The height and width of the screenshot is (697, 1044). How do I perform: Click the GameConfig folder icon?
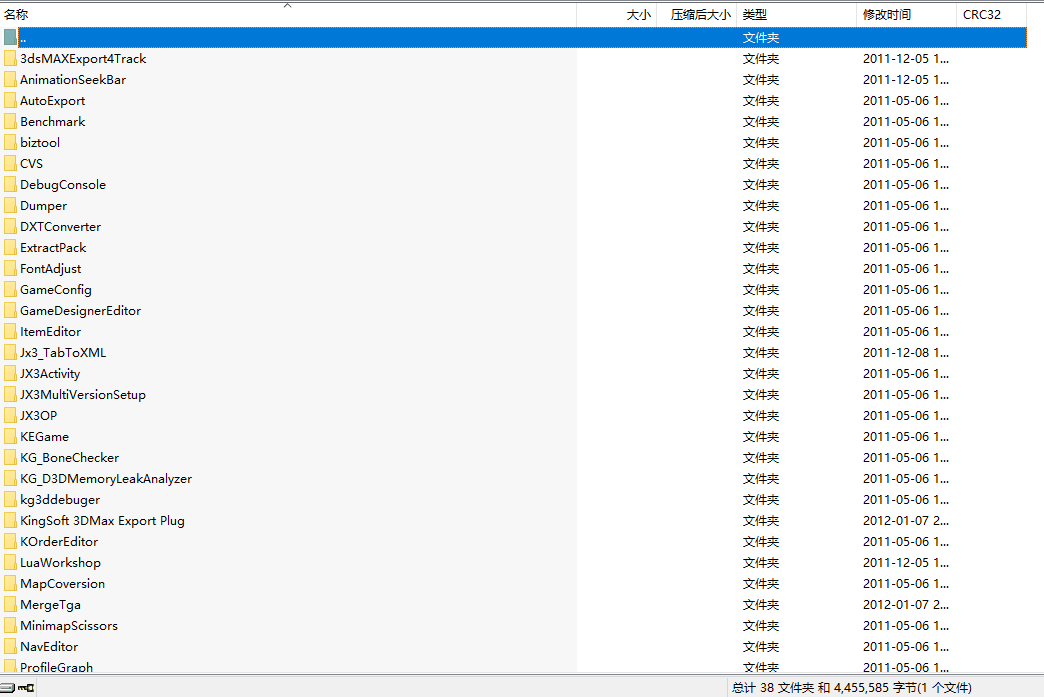(x=10, y=290)
